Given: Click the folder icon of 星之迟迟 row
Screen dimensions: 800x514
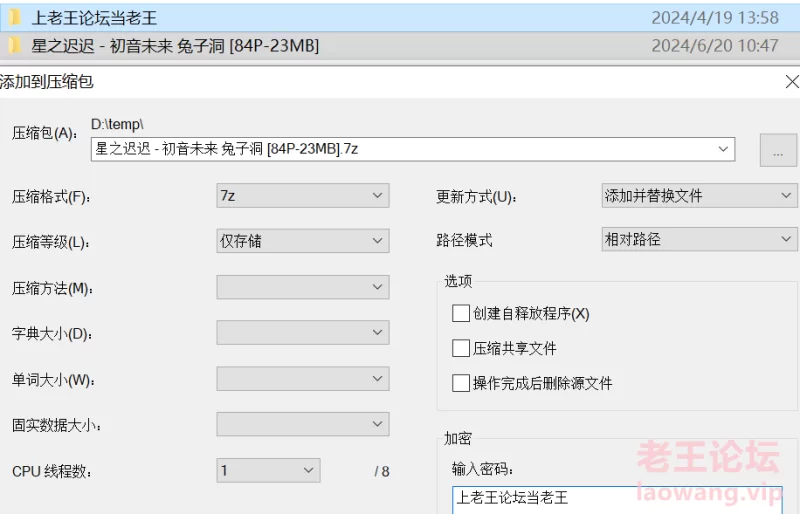Looking at the screenshot, I should pos(15,46).
